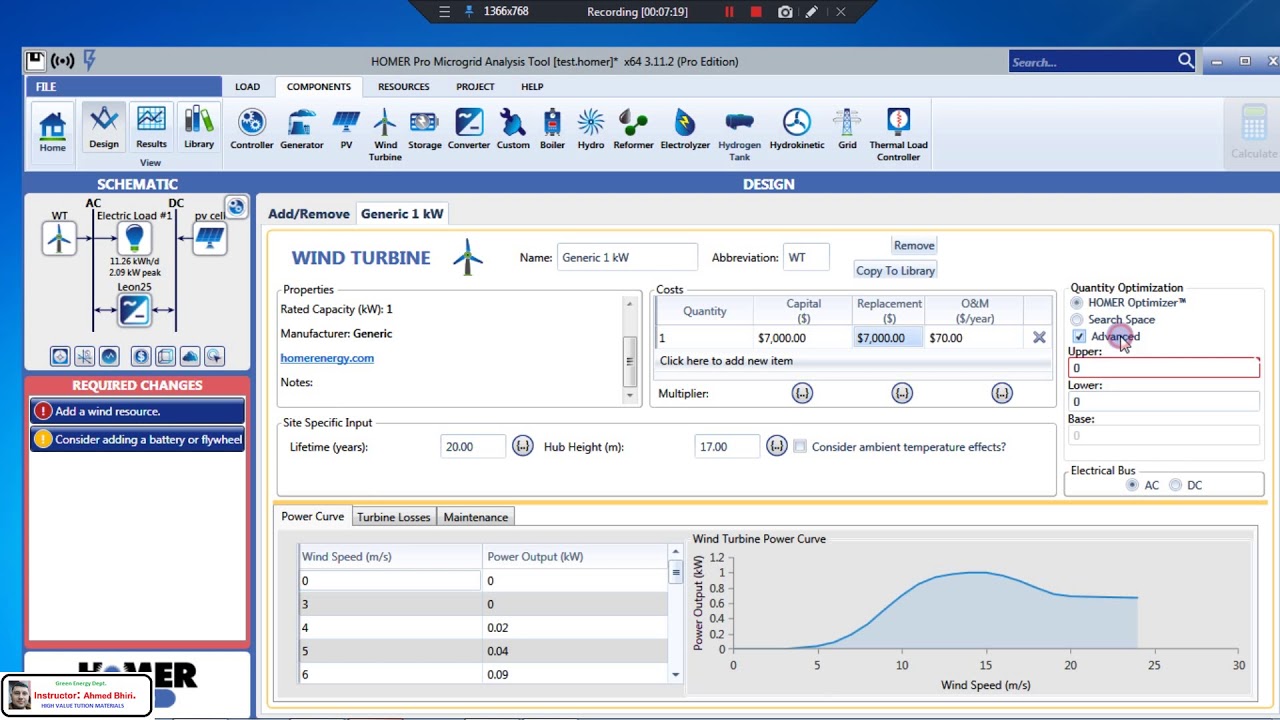The height and width of the screenshot is (720, 1280).
Task: Pause the screen recording
Action: coord(729,12)
